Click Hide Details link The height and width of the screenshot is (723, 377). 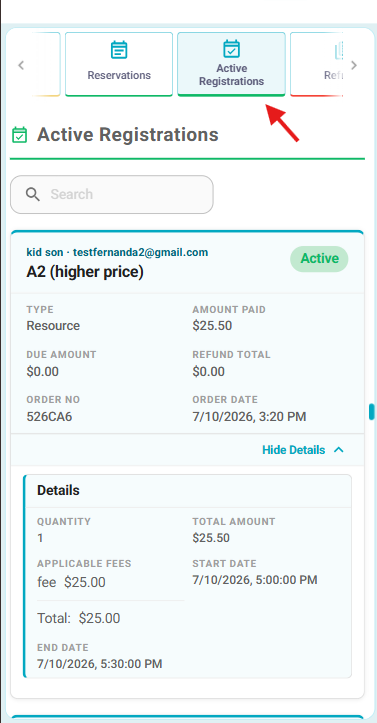coord(294,450)
